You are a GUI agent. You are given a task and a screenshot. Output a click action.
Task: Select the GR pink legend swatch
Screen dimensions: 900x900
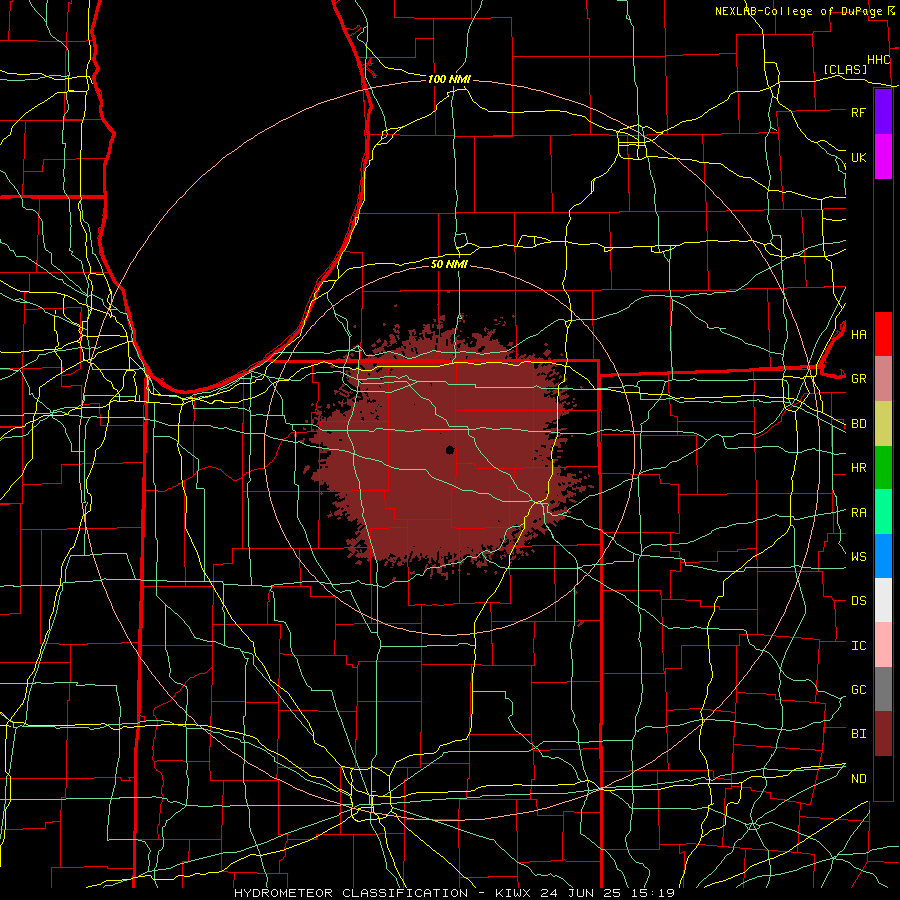883,379
